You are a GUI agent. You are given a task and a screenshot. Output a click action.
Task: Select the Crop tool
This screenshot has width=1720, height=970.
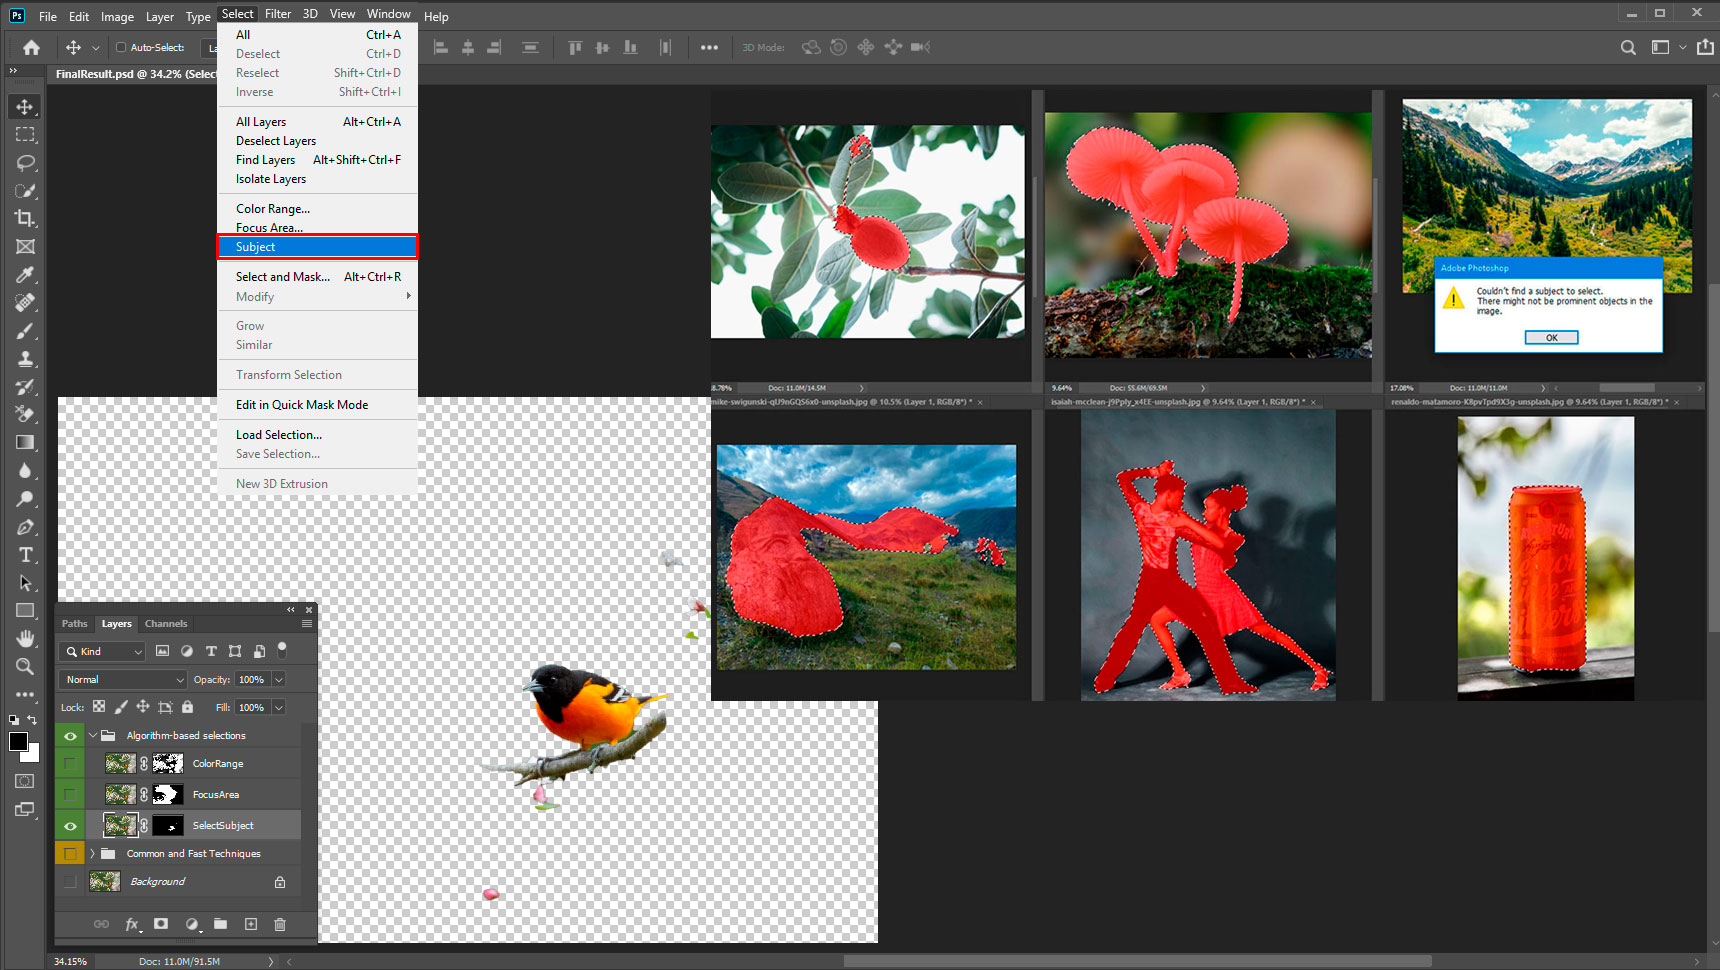click(x=26, y=218)
